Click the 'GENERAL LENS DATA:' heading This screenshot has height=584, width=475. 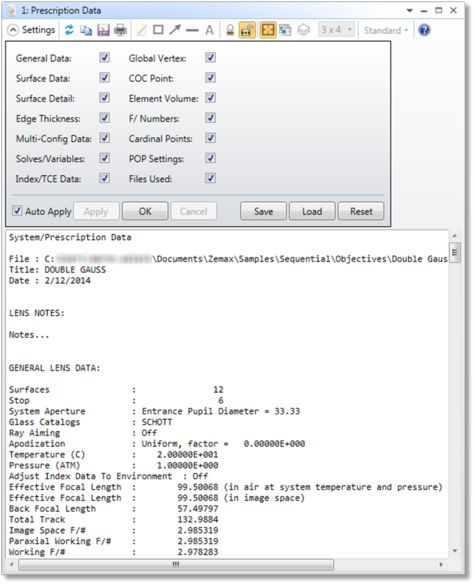coord(54,368)
